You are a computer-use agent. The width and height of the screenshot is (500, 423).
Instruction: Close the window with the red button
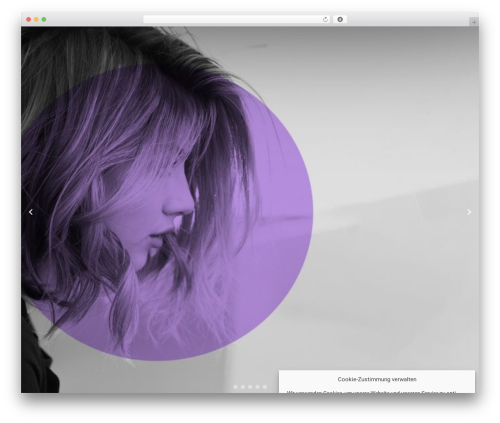point(29,20)
